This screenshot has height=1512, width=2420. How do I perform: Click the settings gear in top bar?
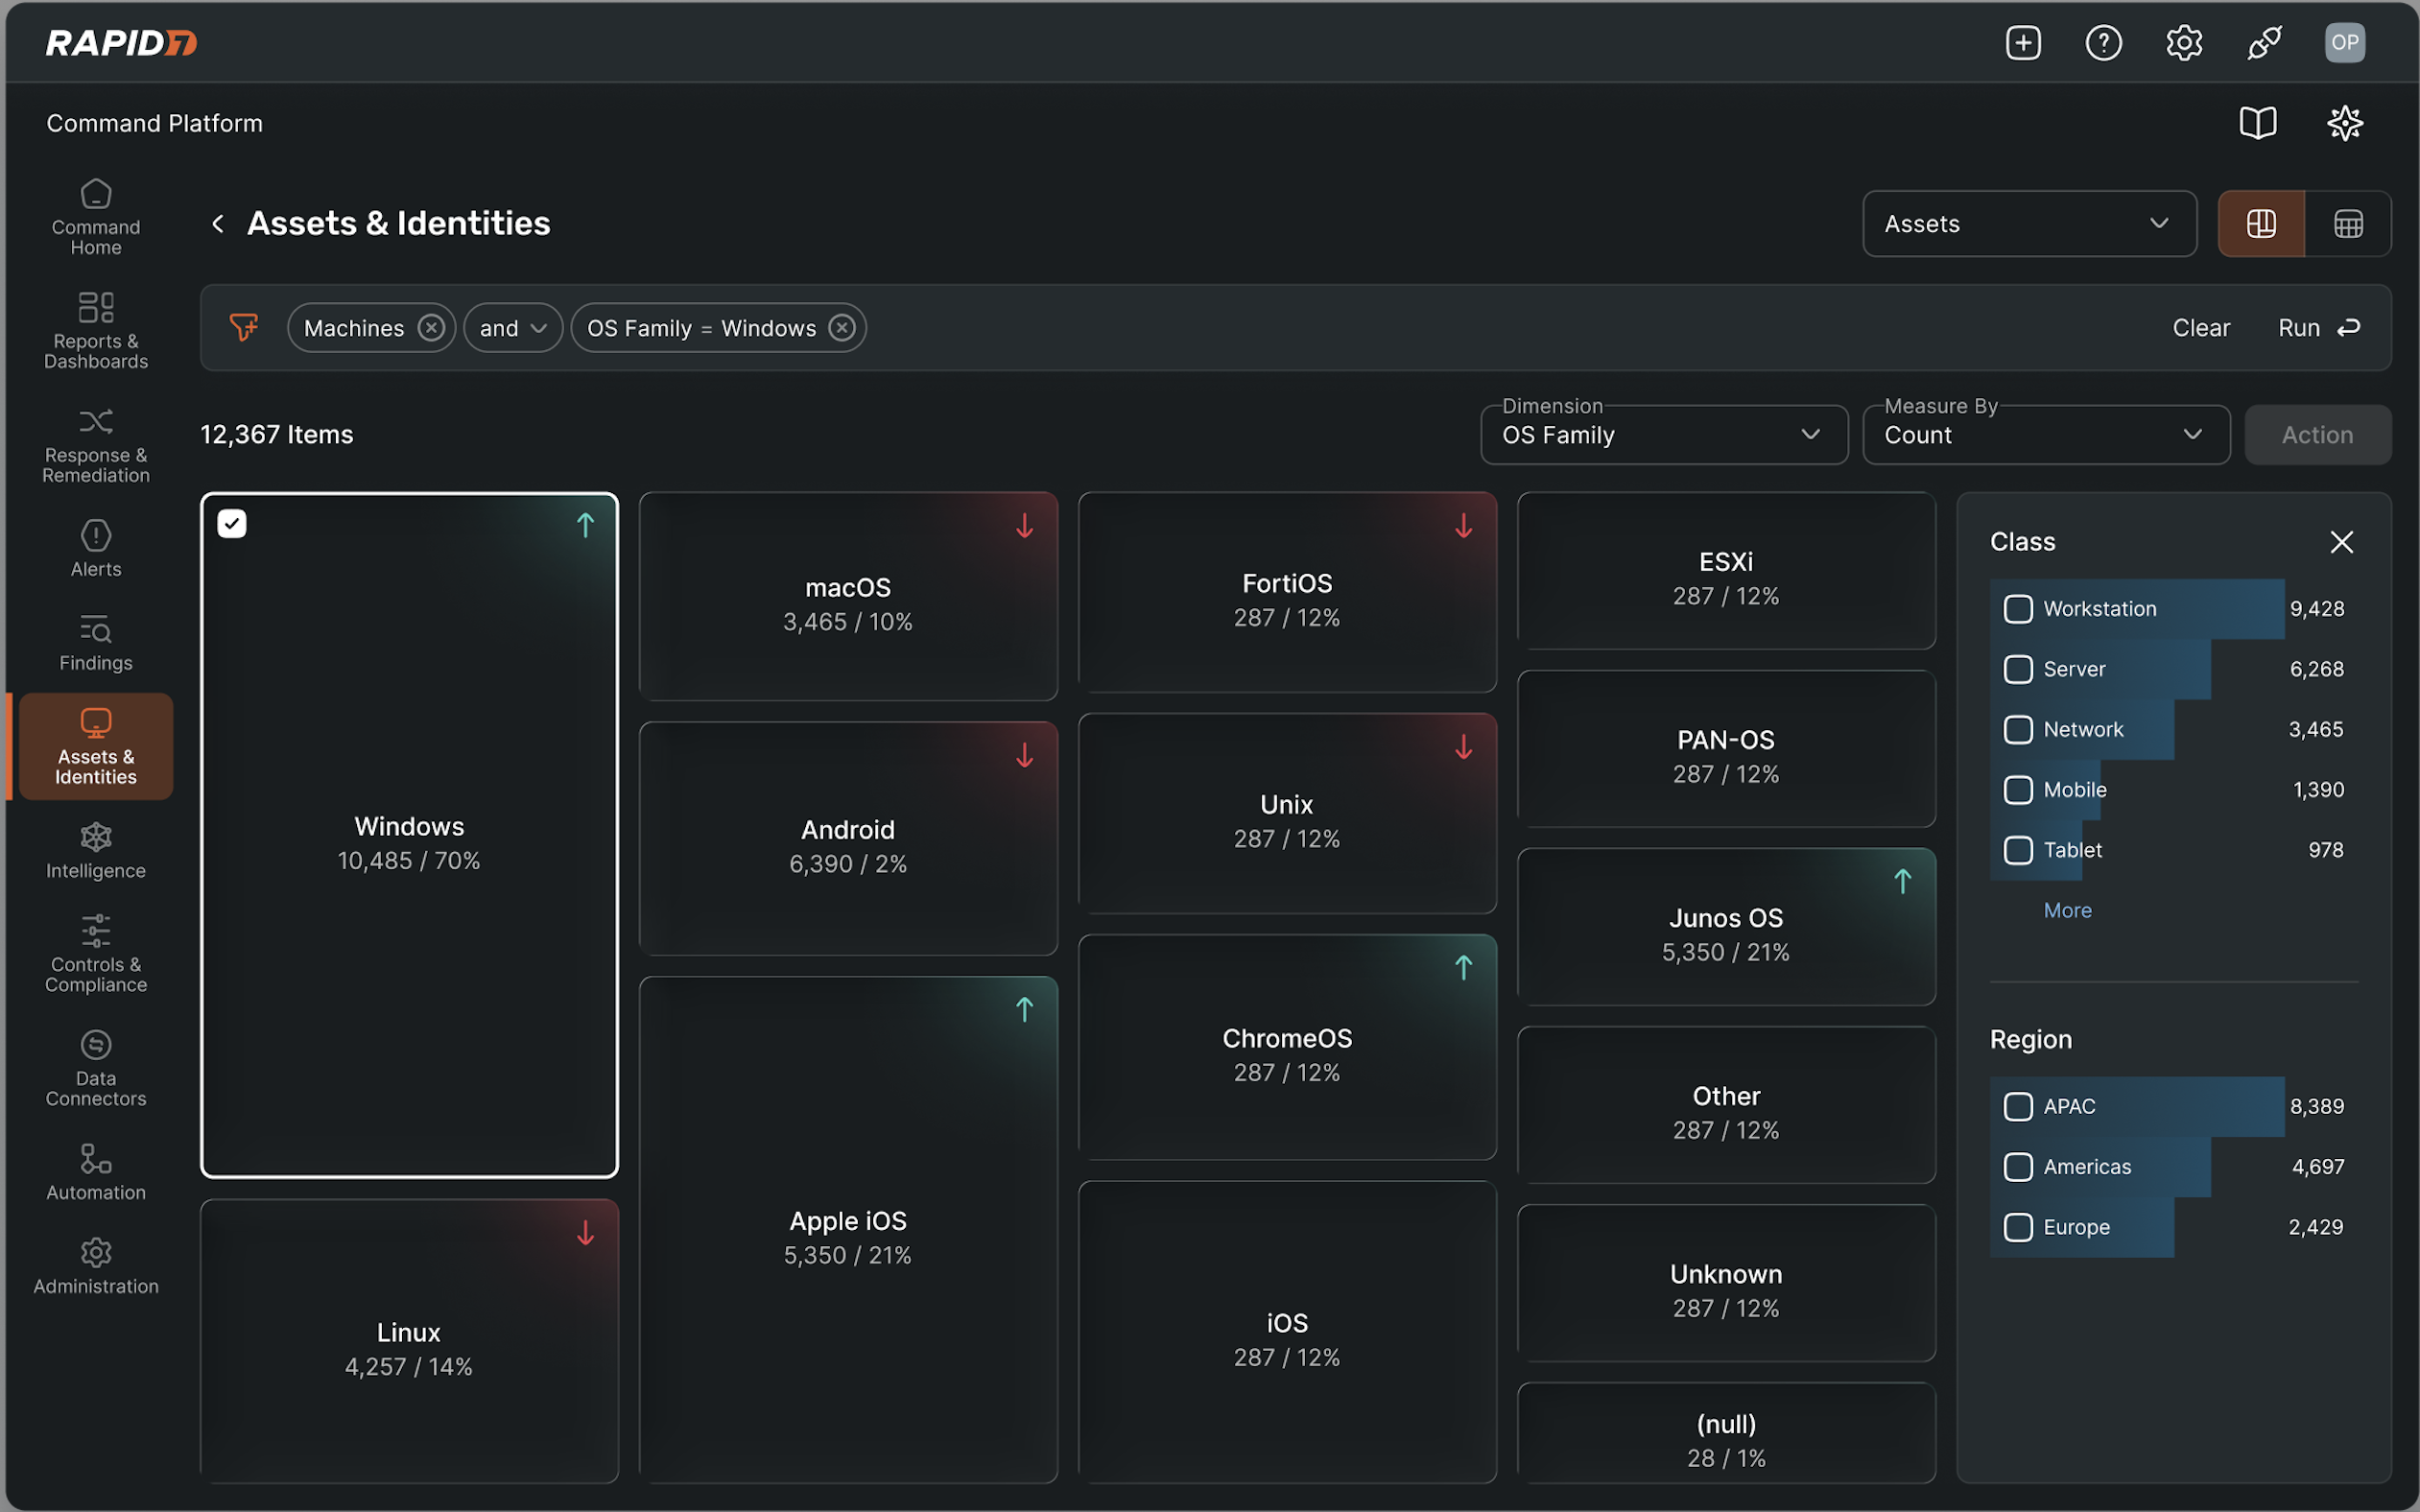coord(2184,43)
